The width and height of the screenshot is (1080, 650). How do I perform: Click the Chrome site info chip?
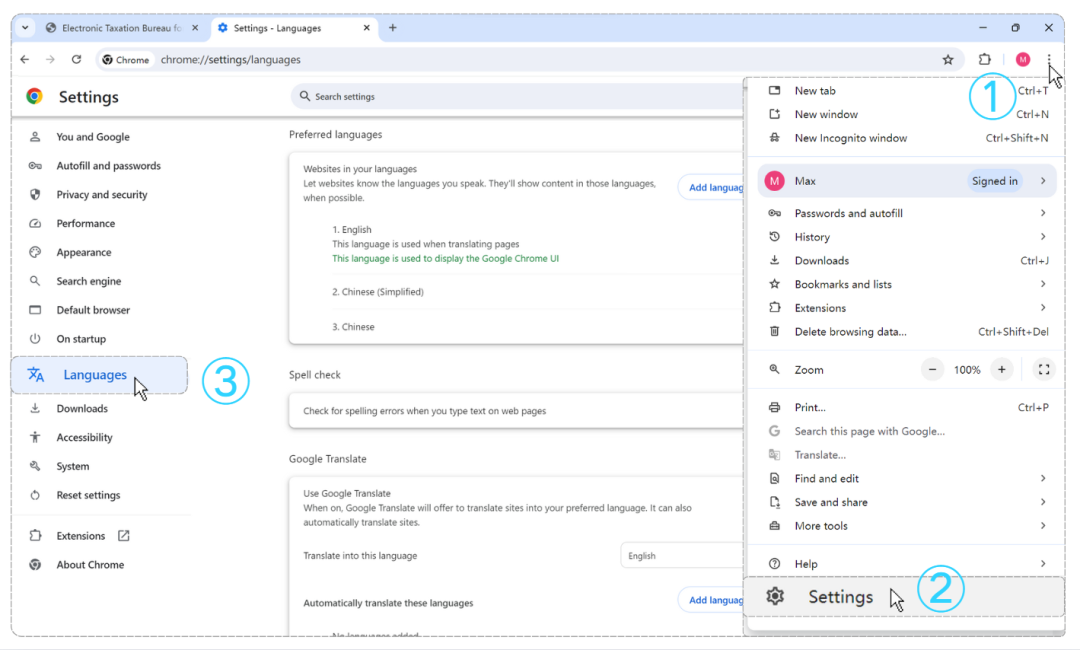click(x=126, y=60)
